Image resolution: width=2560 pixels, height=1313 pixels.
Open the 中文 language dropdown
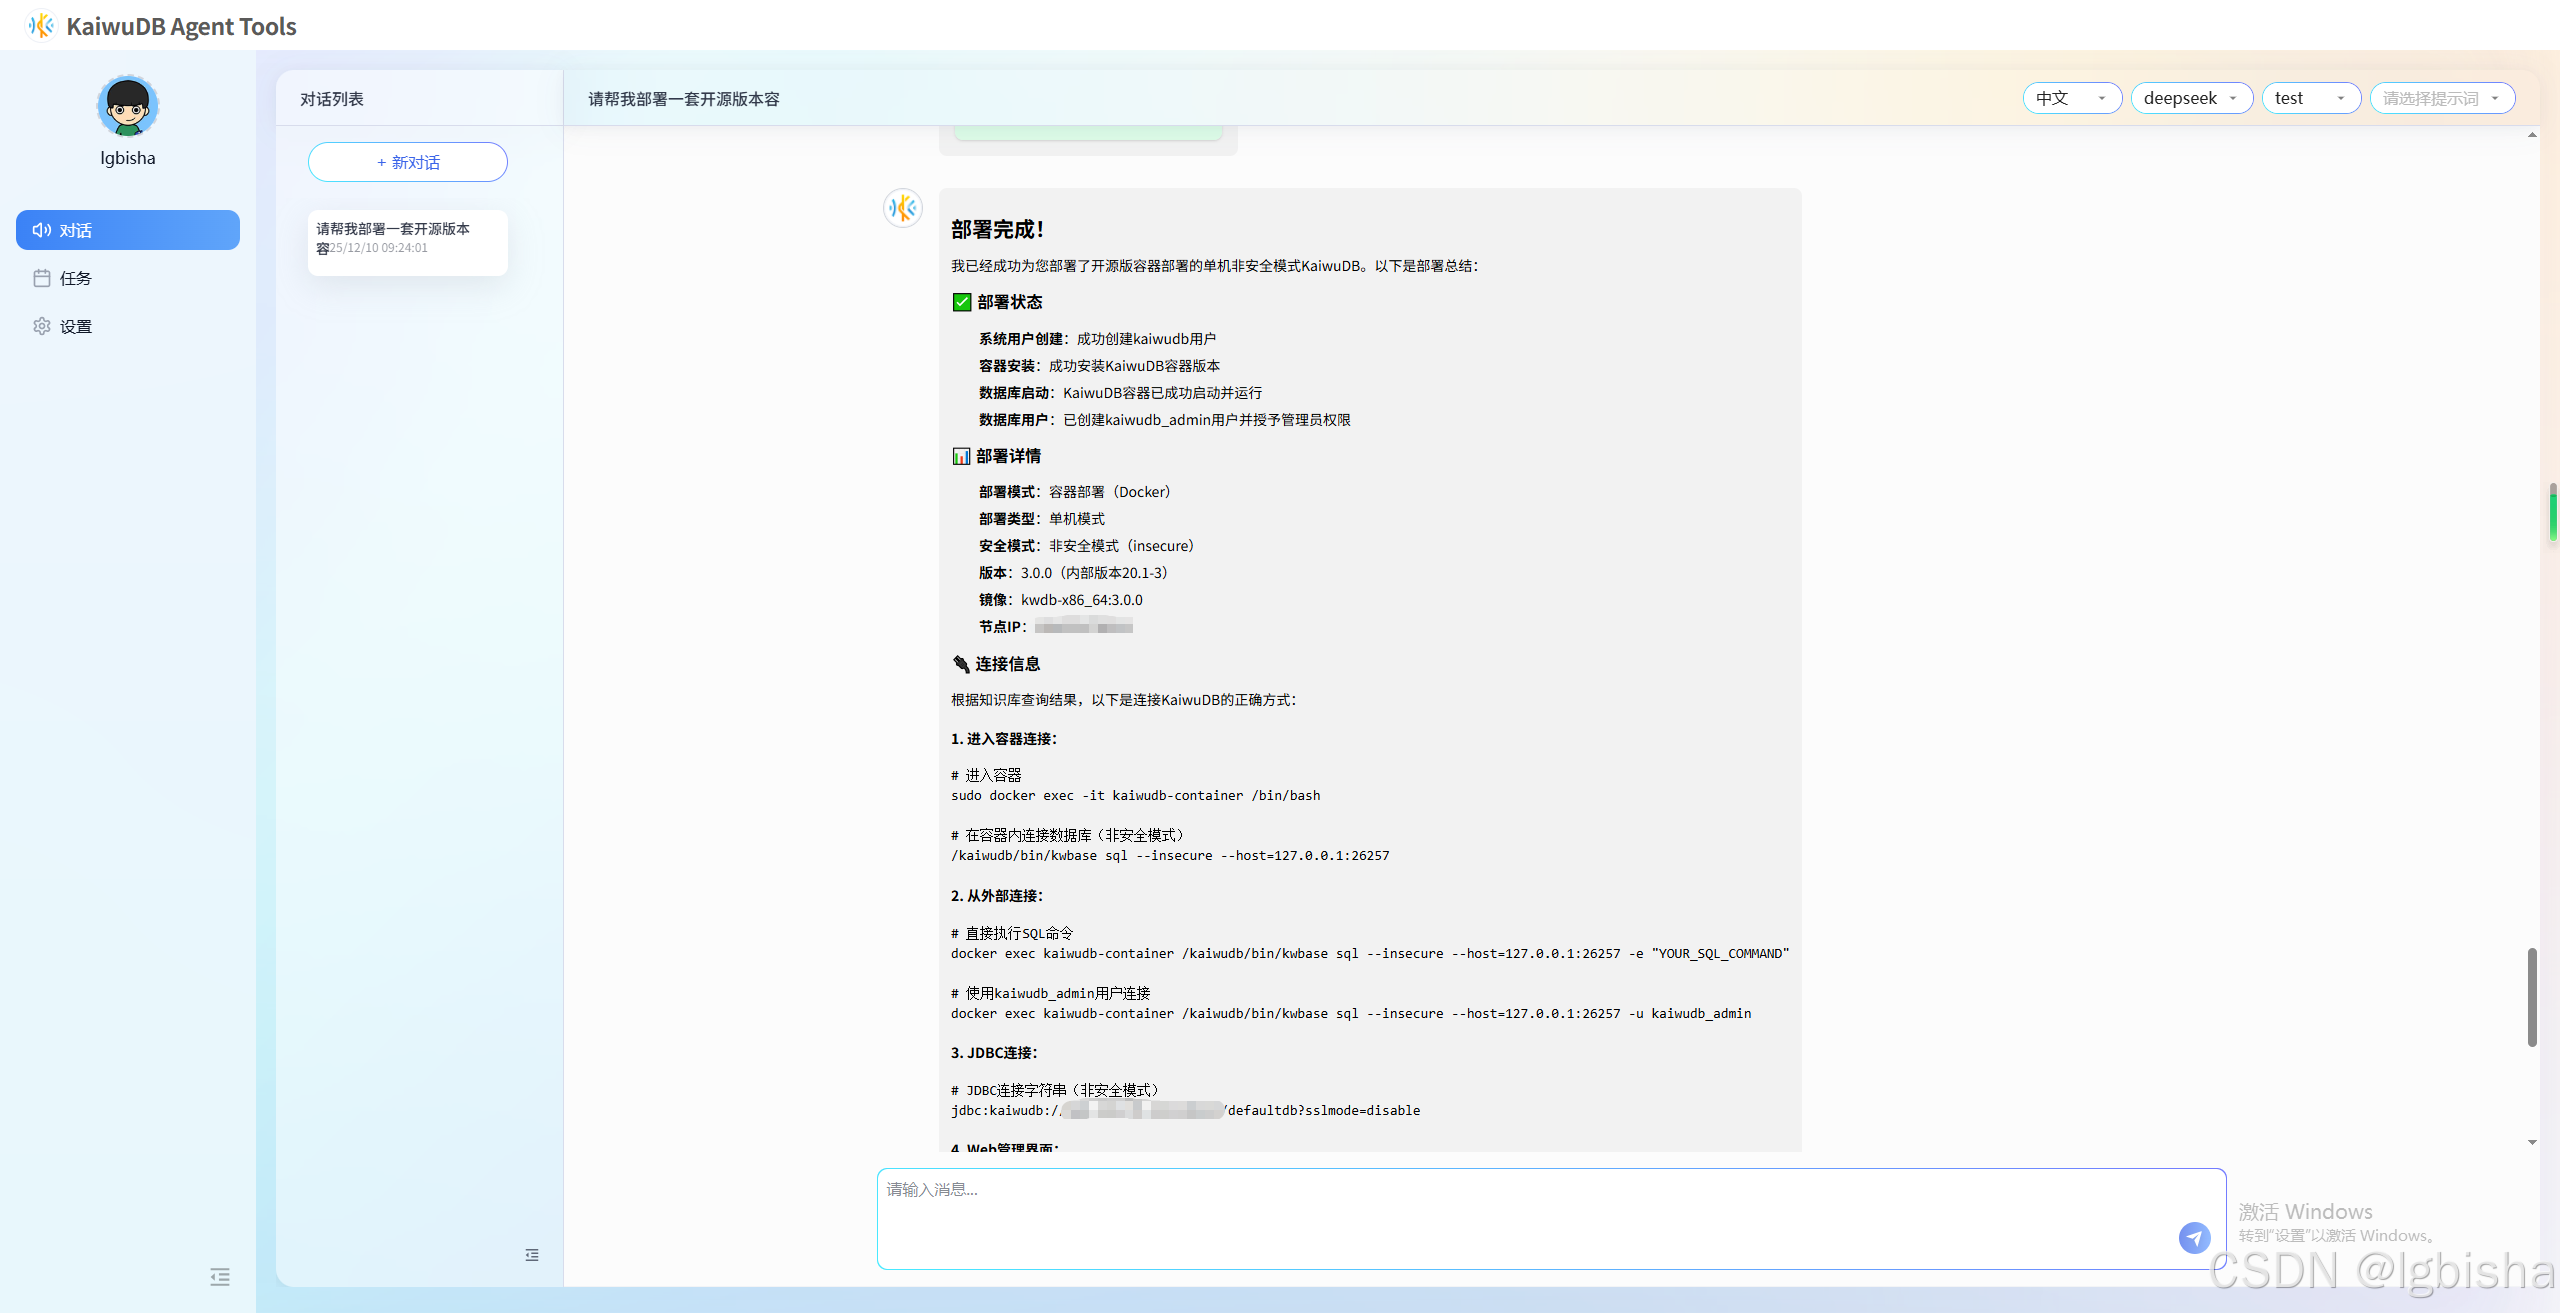pyautogui.click(x=2071, y=98)
